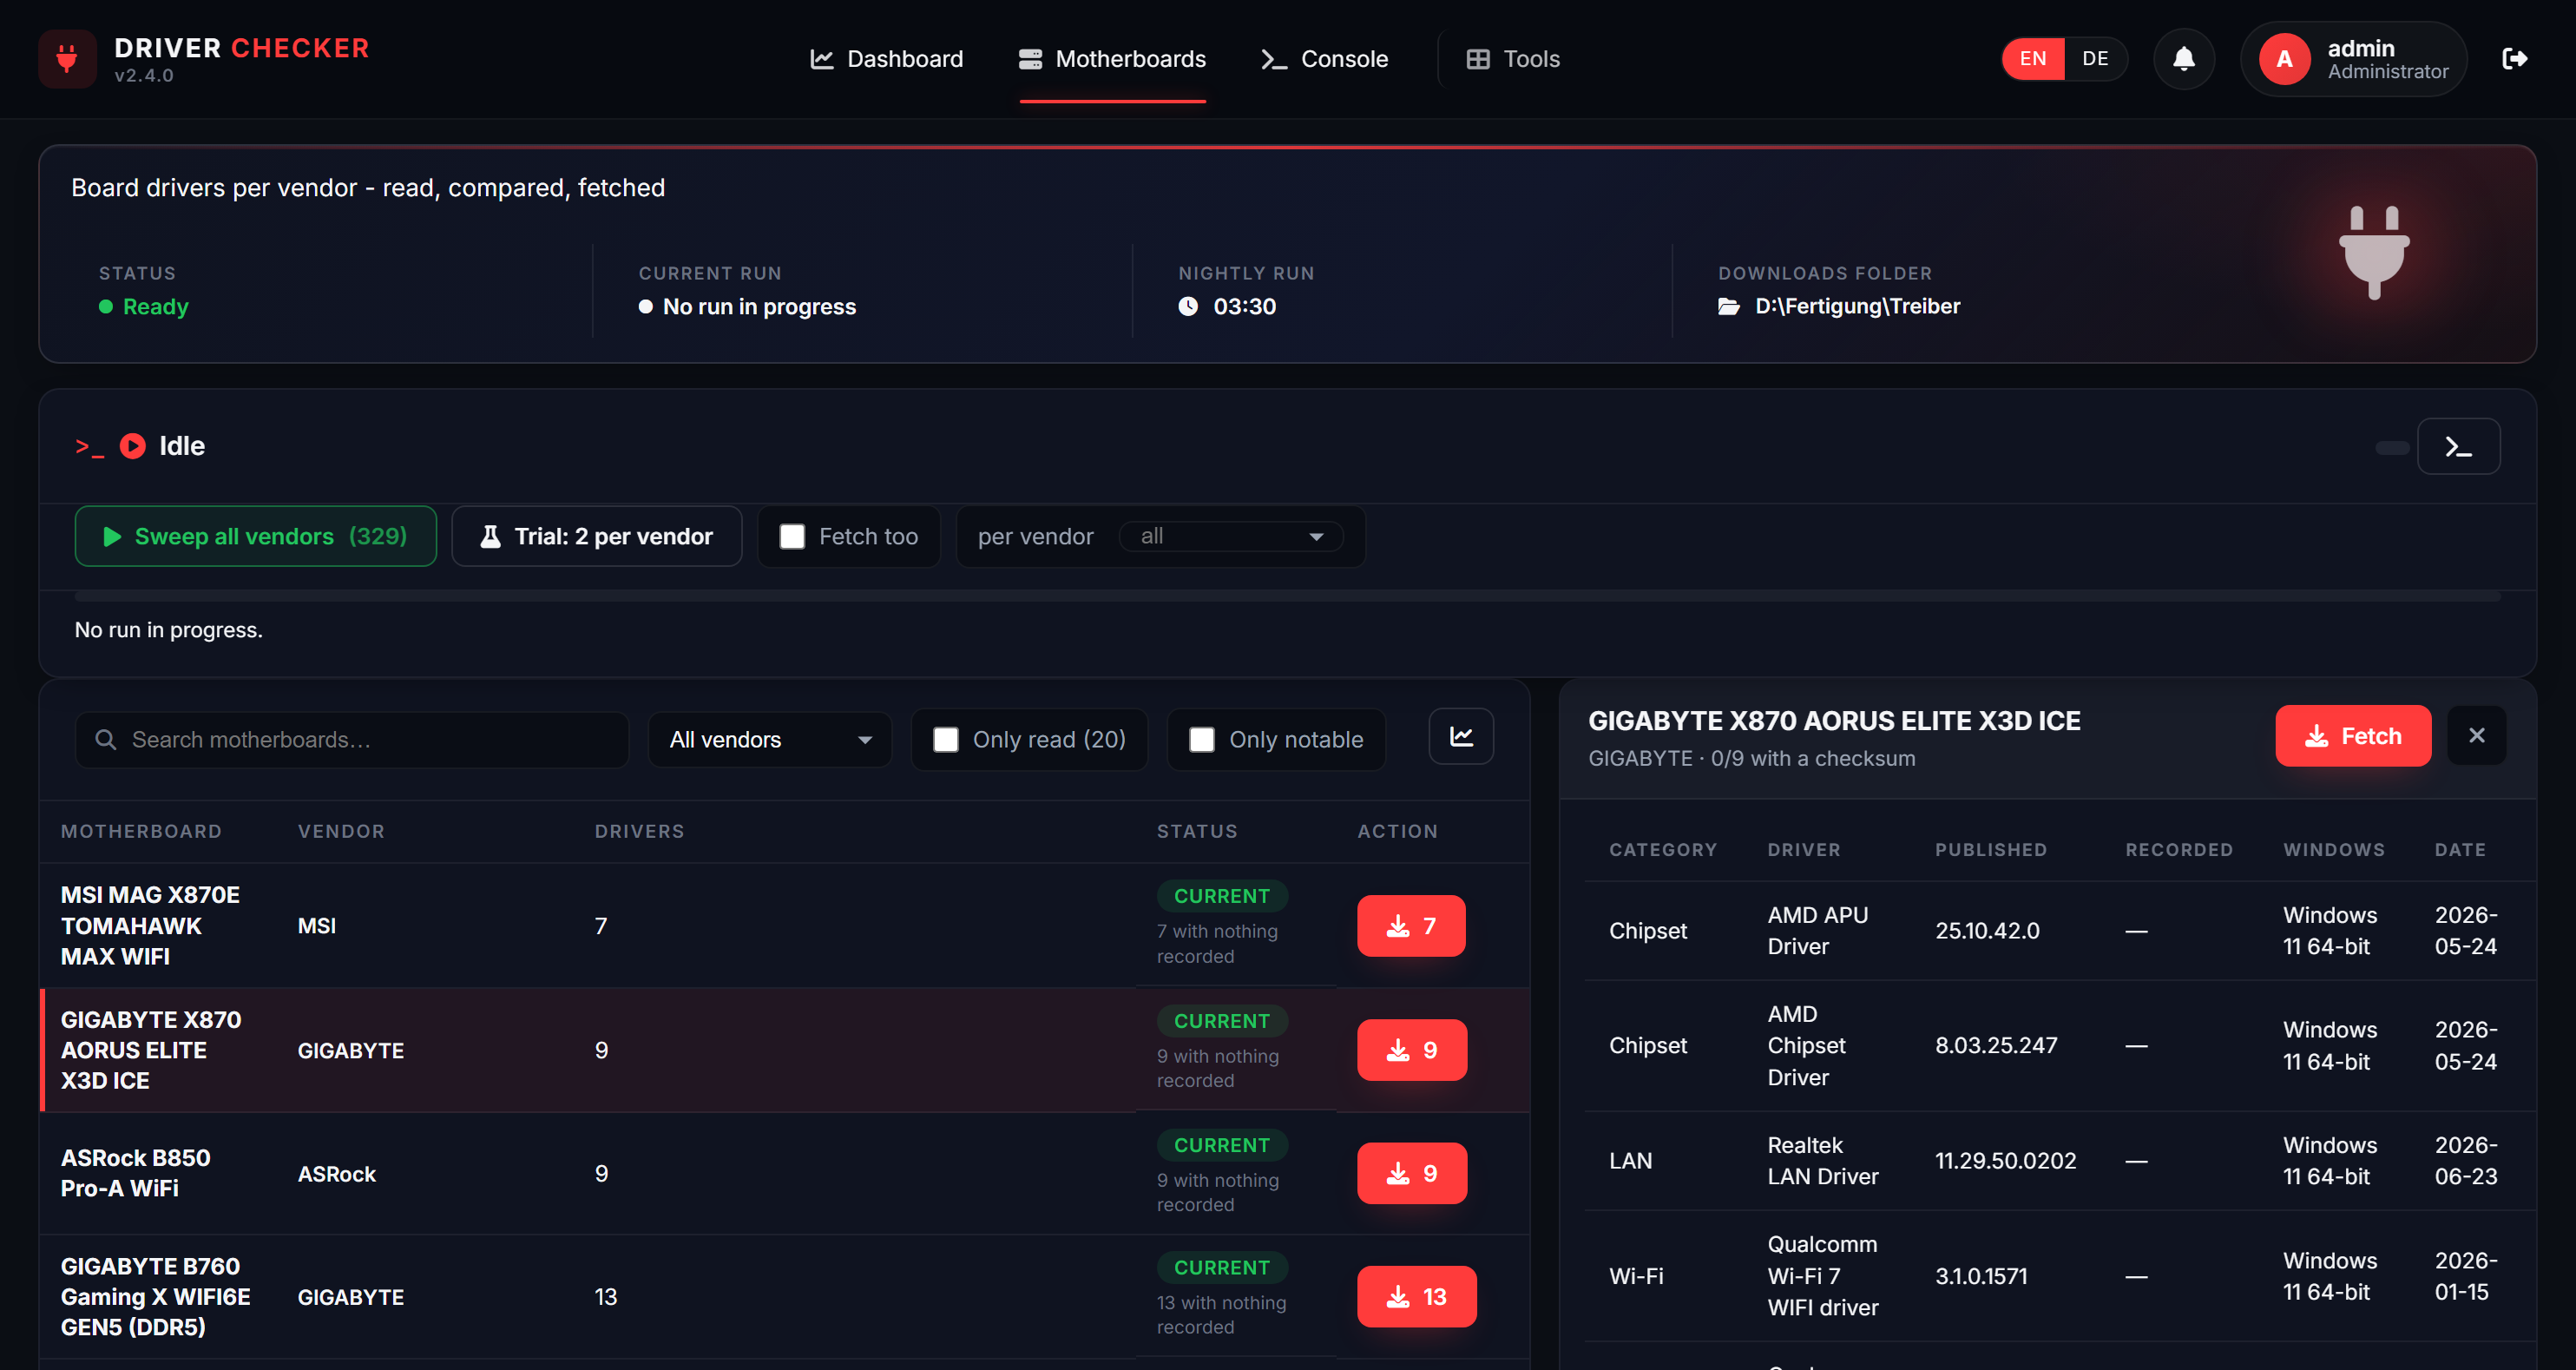Select the MSI MAG X870E TOMAHAWK row

[x=784, y=926]
